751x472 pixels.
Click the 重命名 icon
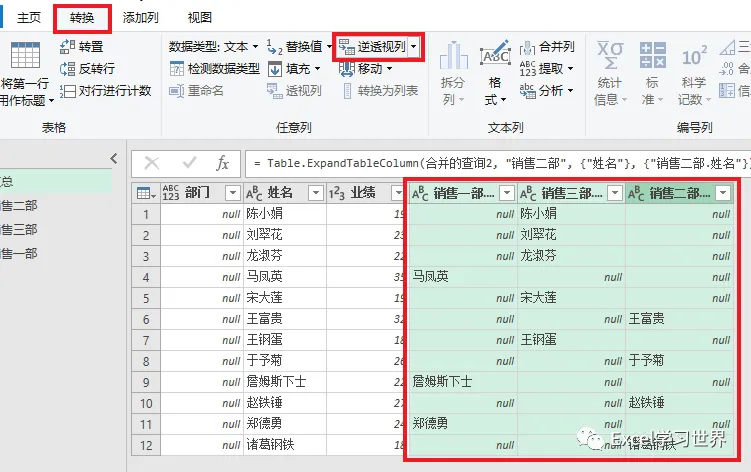(177, 91)
